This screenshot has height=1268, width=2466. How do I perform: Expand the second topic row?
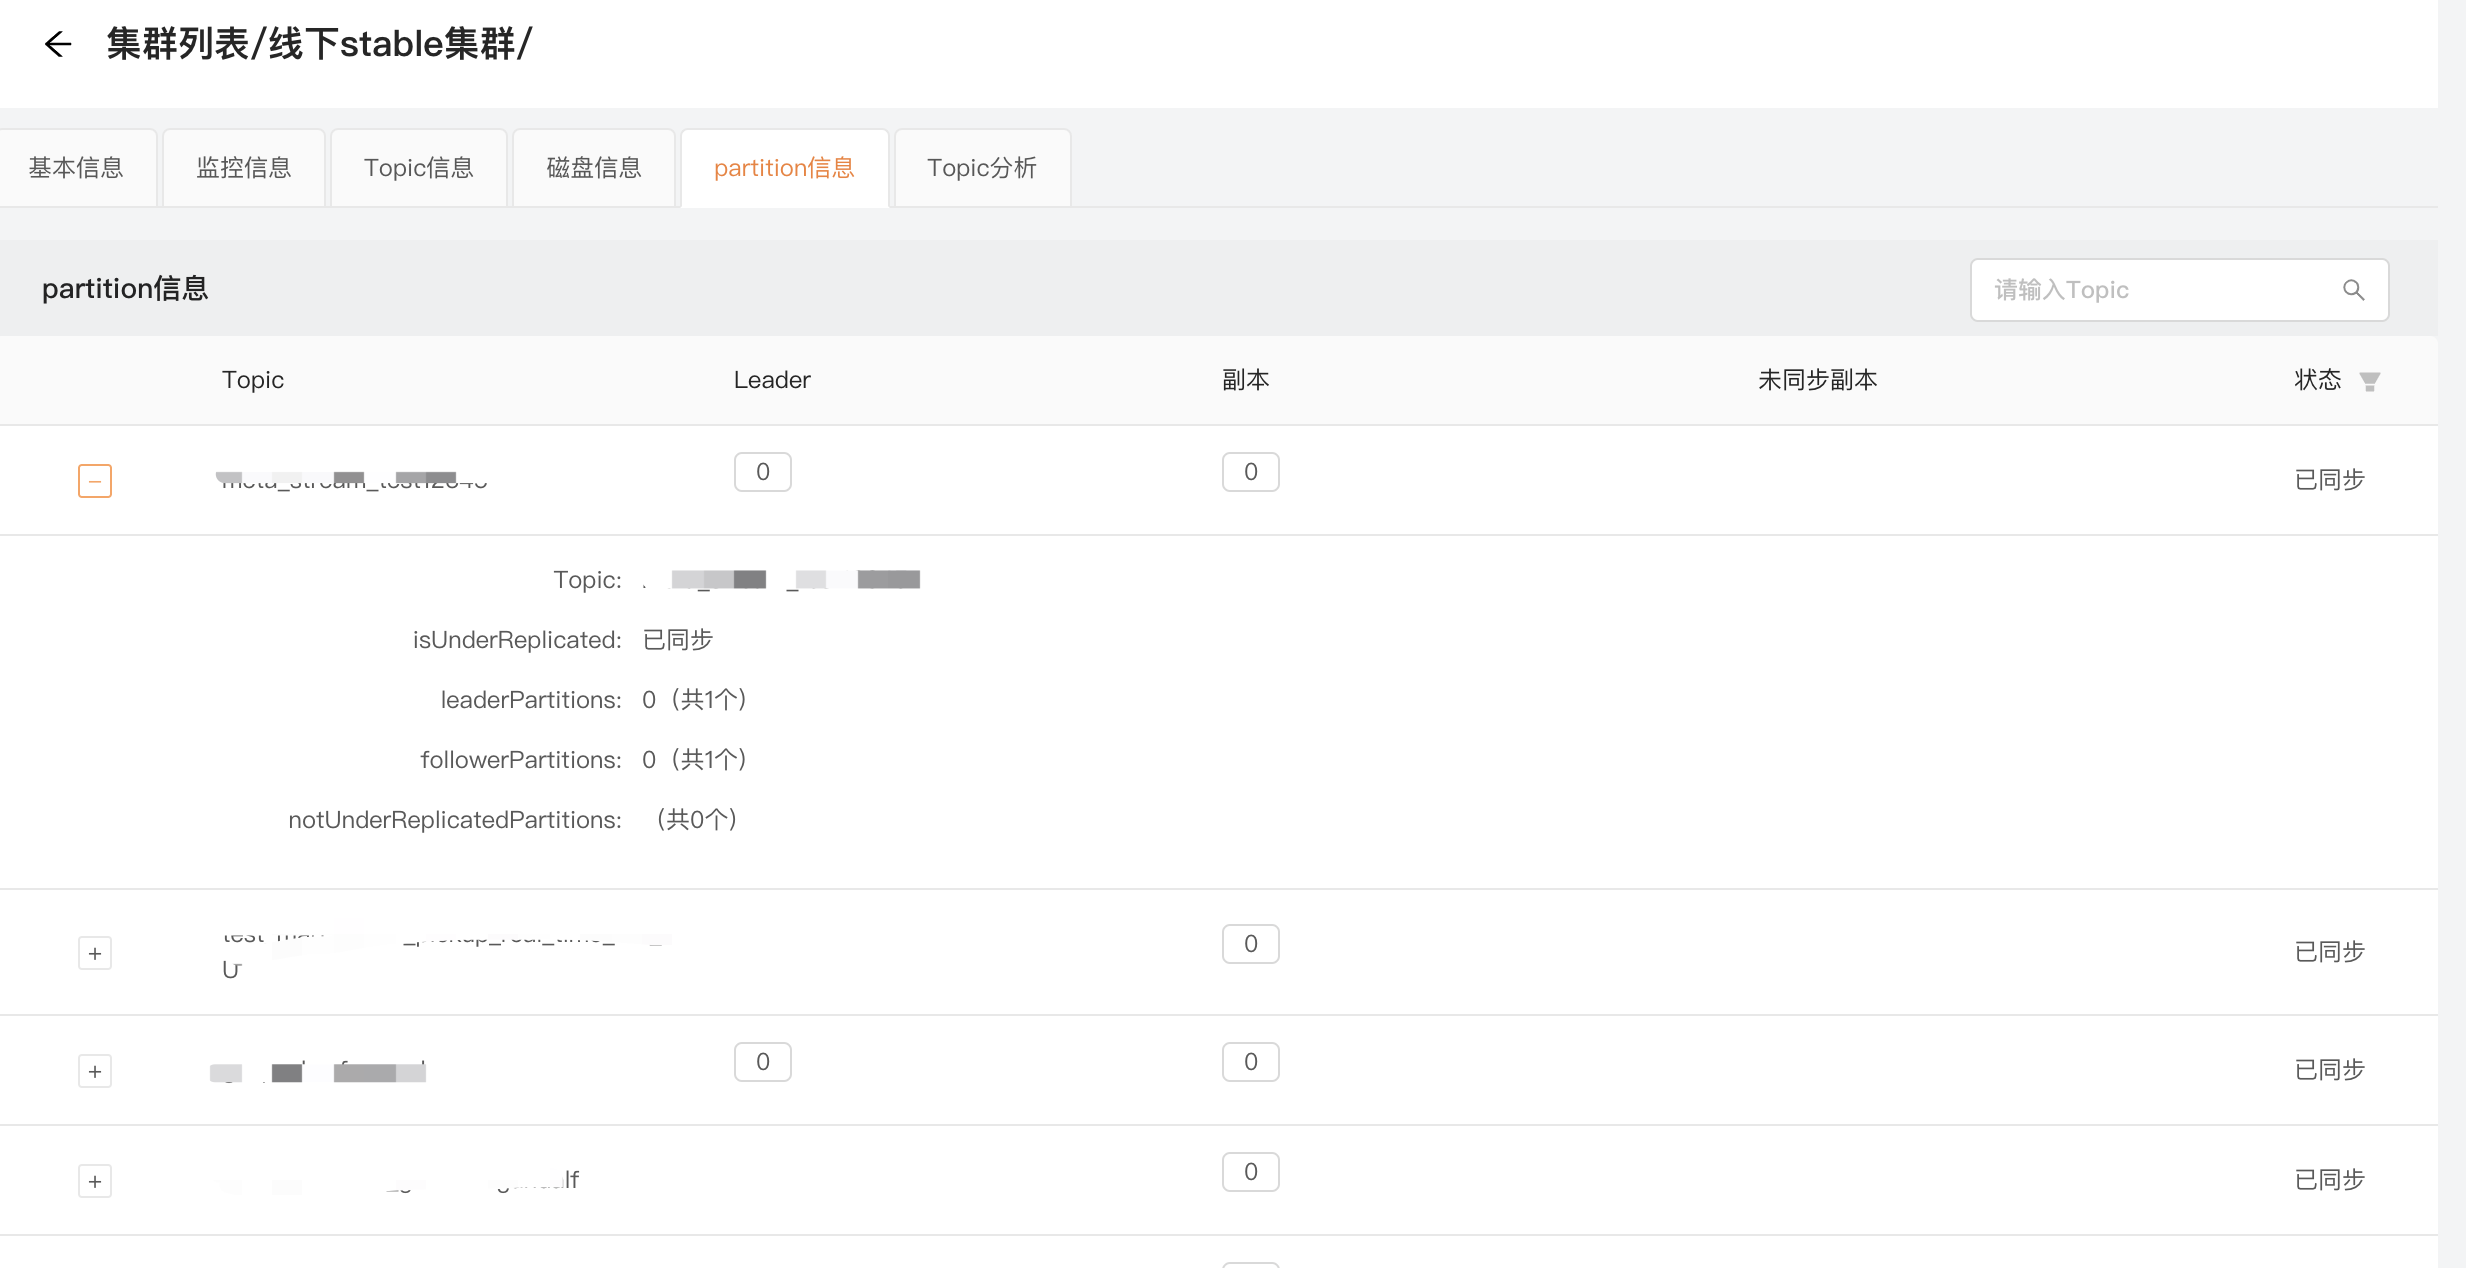click(95, 953)
